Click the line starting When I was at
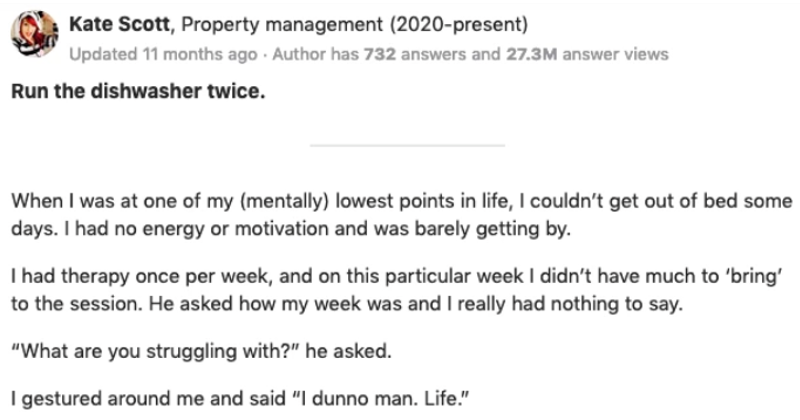Image resolution: width=800 pixels, height=420 pixels. 400,200
